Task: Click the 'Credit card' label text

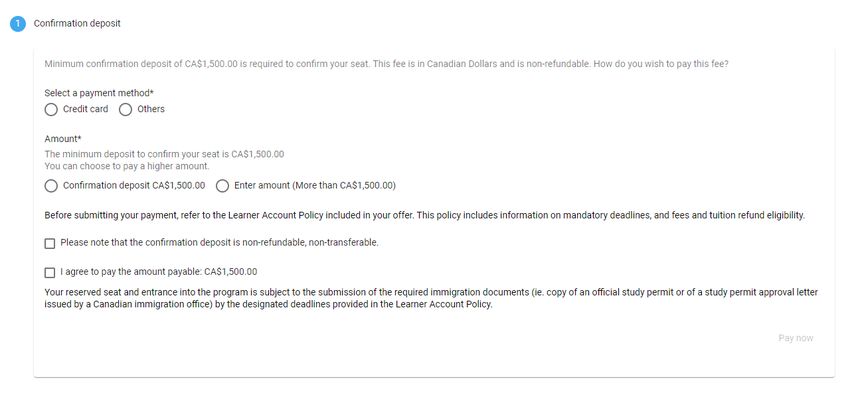Action: 86,109
